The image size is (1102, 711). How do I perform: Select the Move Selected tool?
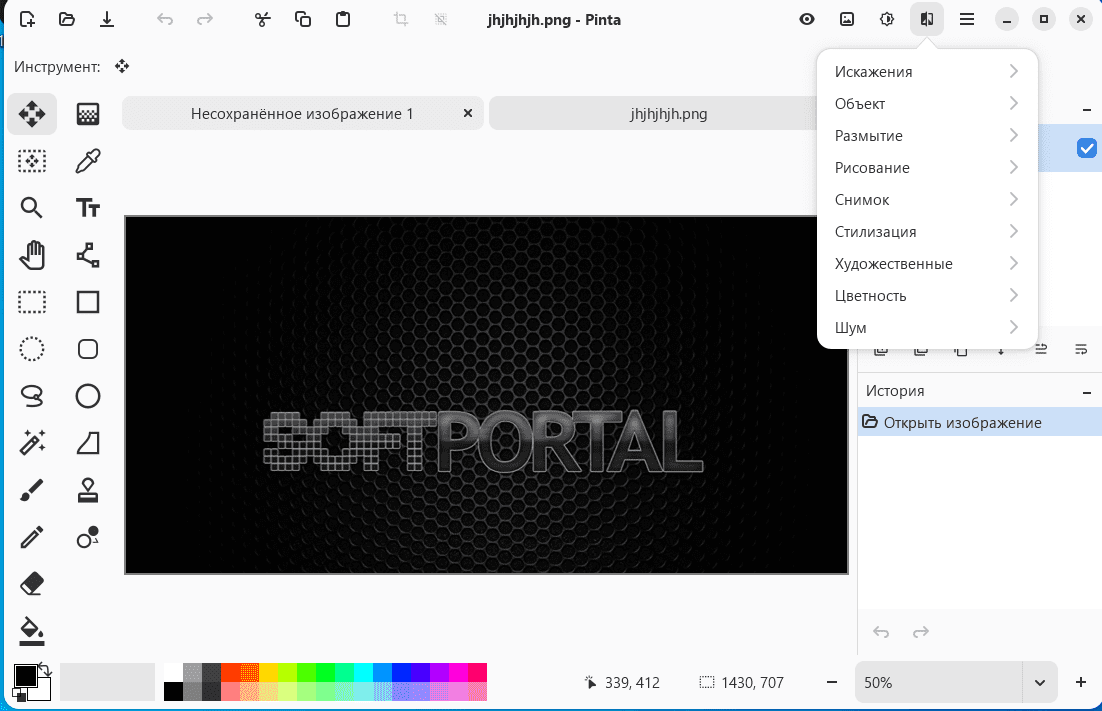[32, 114]
